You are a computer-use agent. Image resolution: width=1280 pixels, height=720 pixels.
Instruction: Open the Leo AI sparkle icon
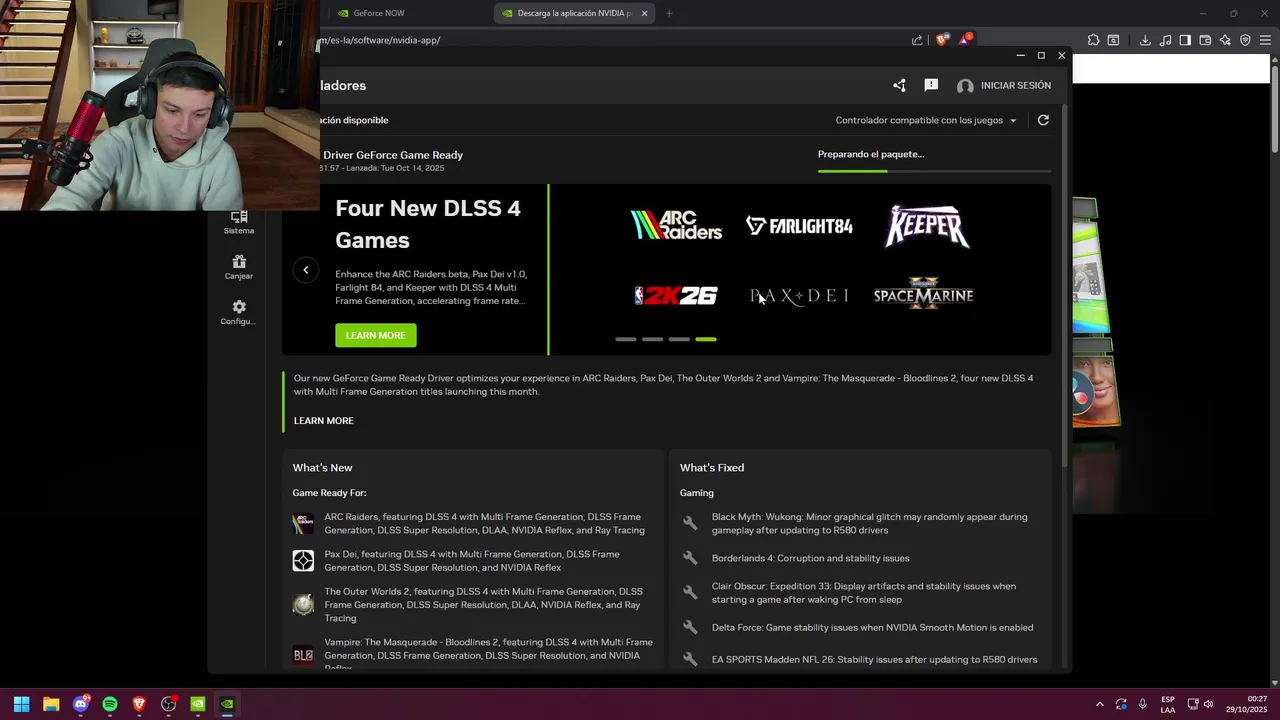point(1225,40)
